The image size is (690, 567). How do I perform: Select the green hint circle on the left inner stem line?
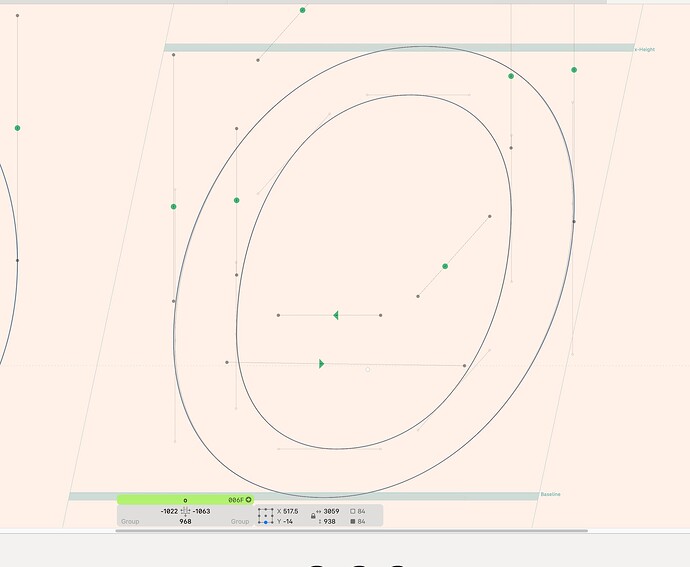tap(237, 200)
